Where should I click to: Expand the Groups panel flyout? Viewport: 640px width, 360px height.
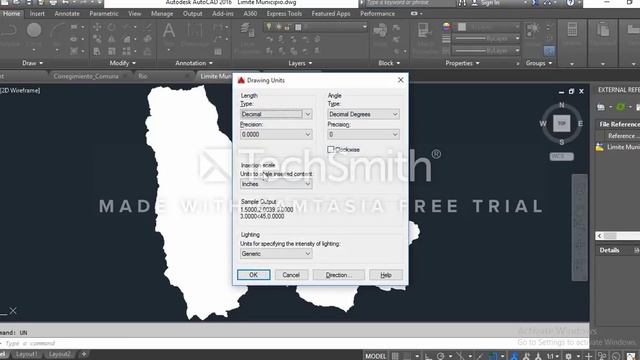coord(539,63)
